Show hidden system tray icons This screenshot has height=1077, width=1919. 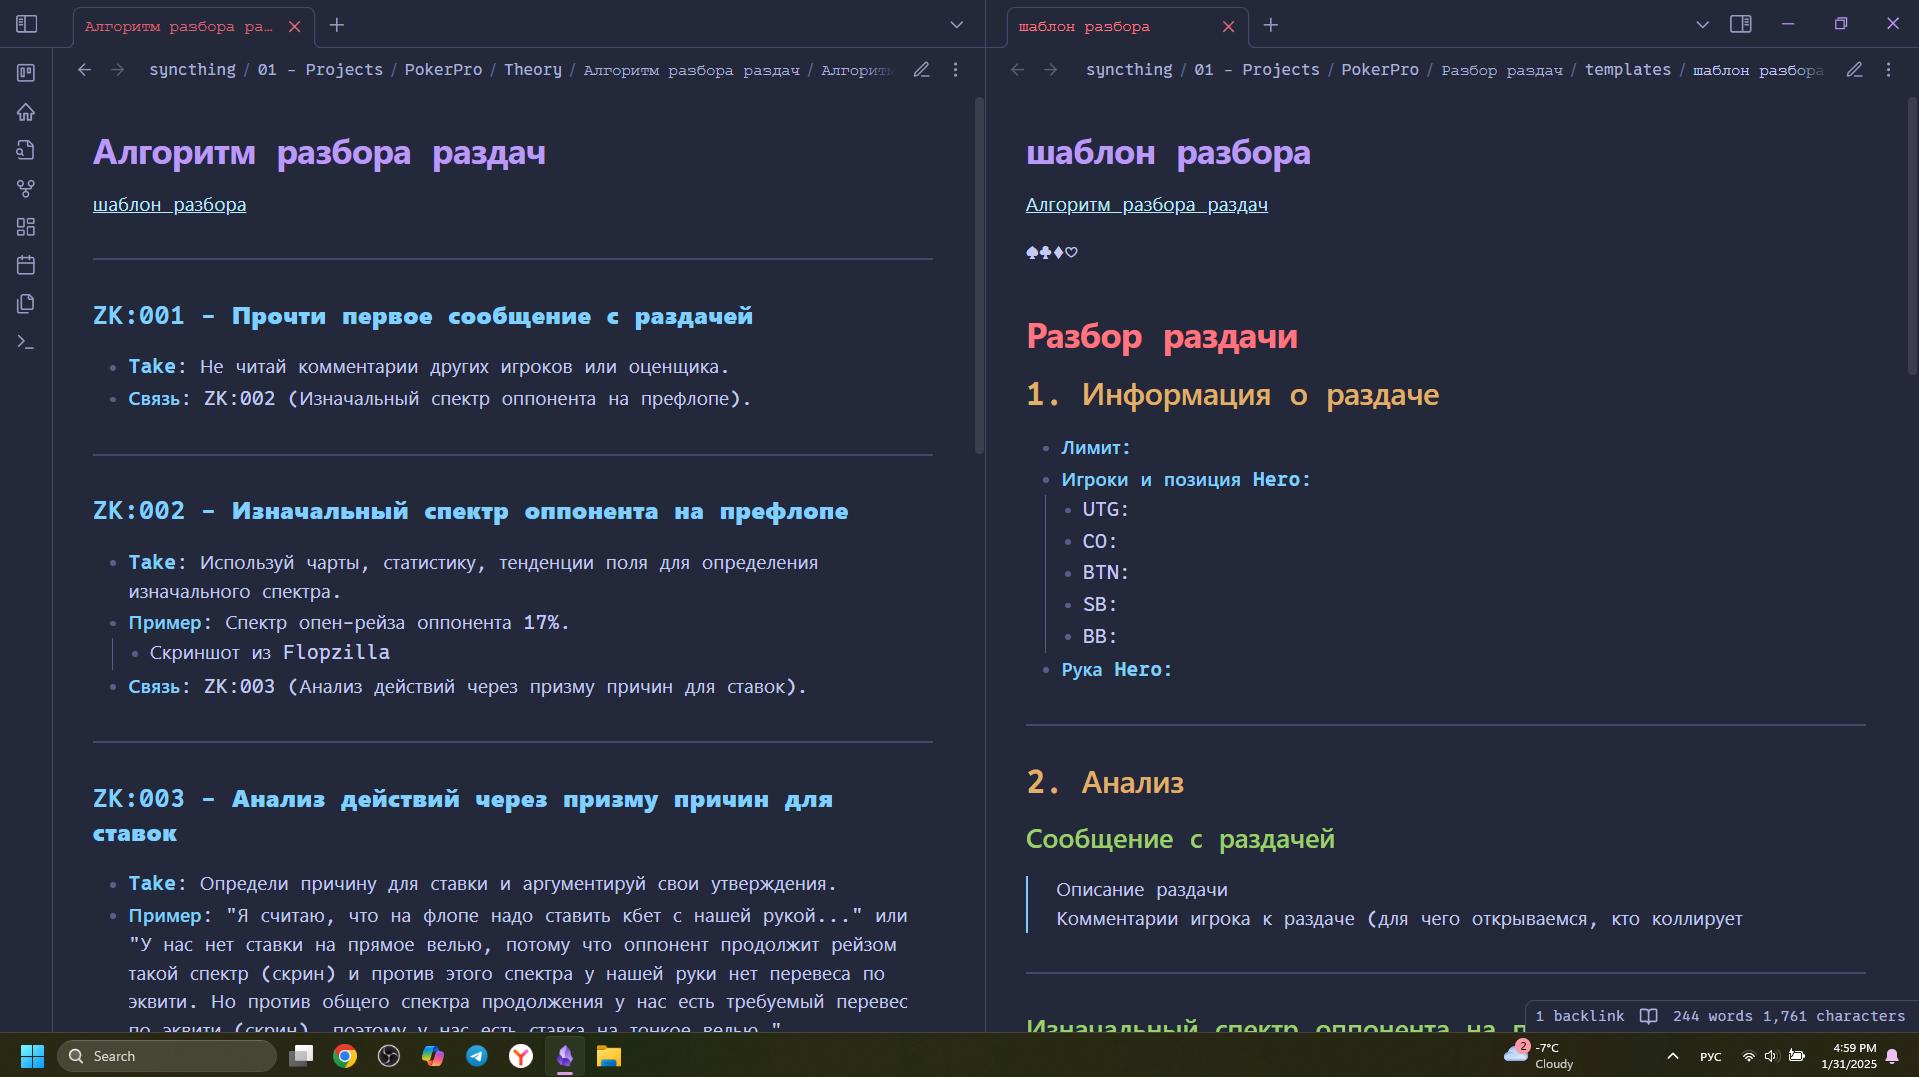pos(1672,1056)
